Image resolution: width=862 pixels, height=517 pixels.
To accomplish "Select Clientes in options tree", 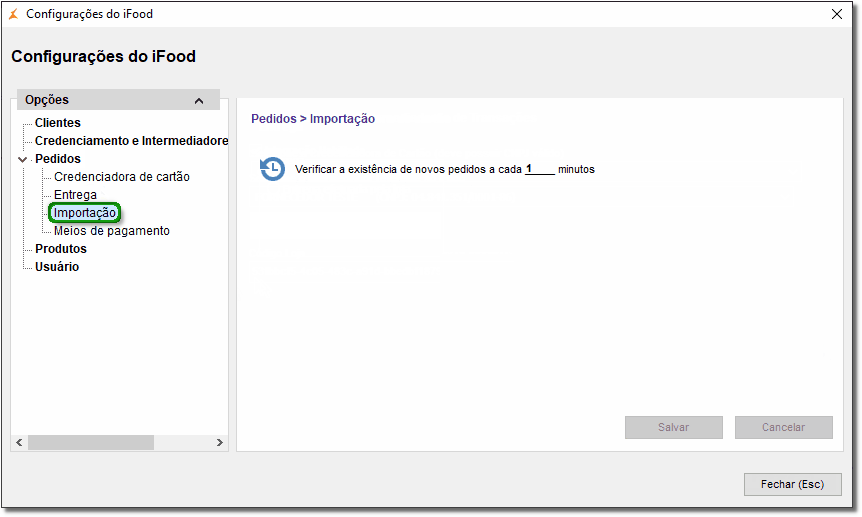I will click(x=58, y=123).
